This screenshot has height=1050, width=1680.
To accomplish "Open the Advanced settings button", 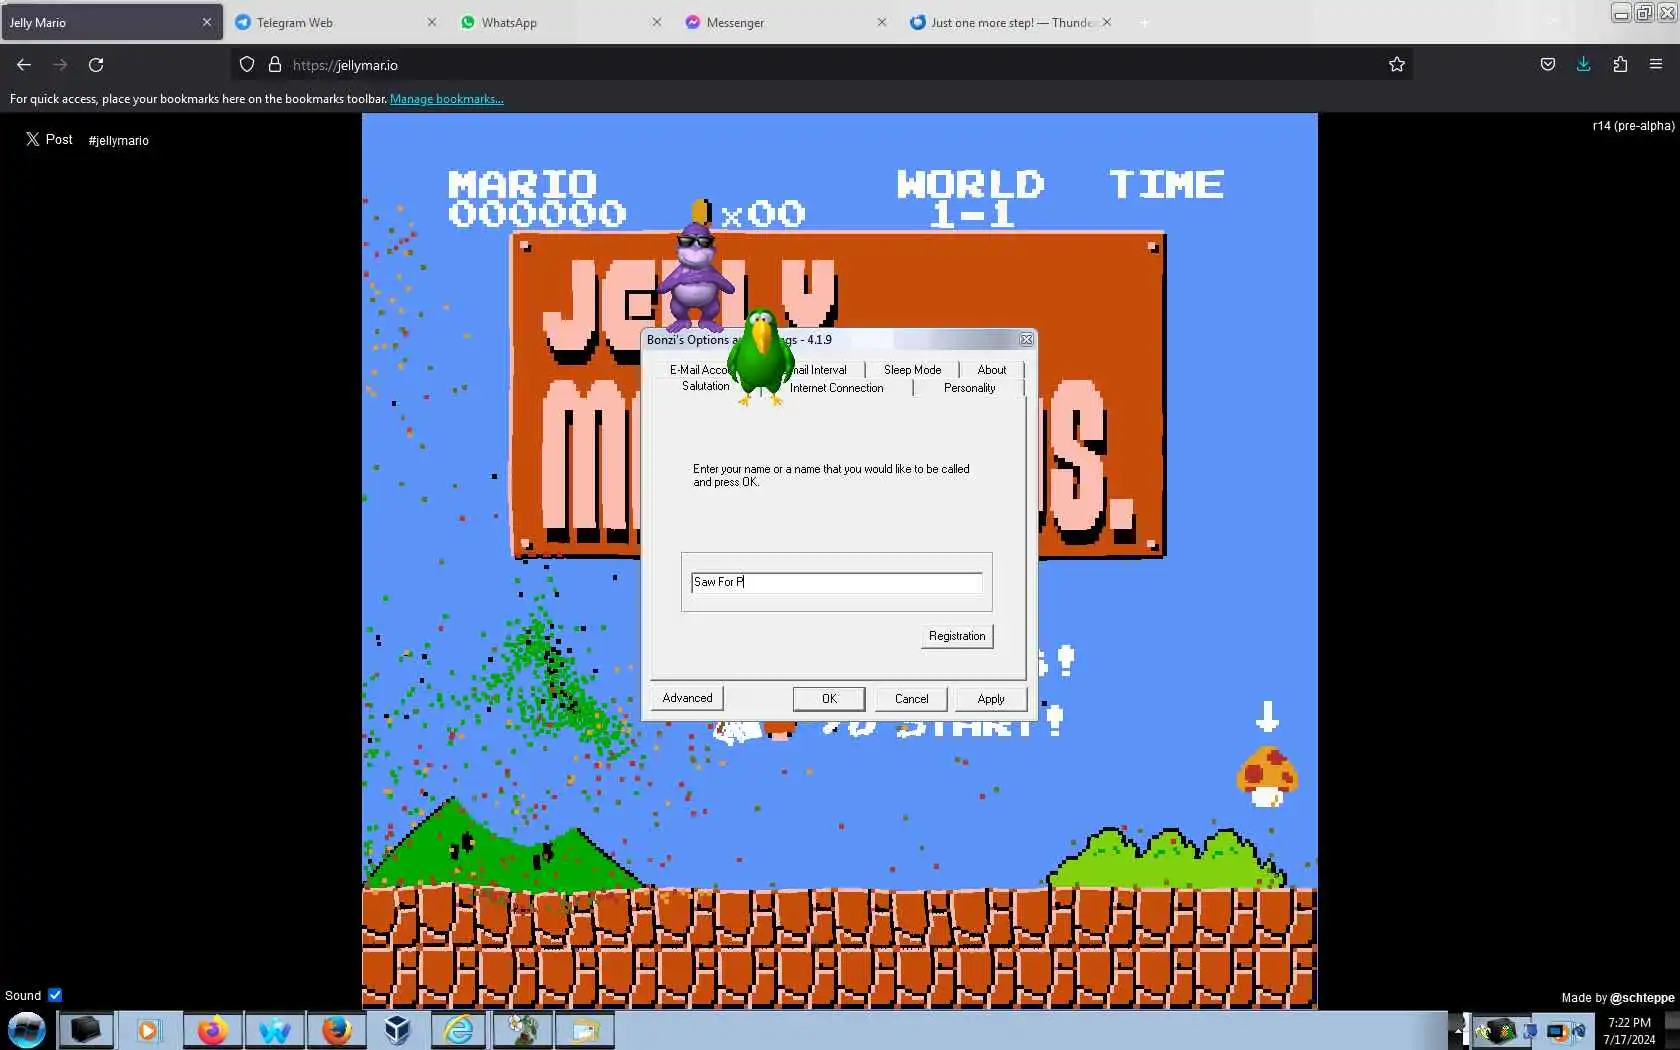I will (x=687, y=698).
